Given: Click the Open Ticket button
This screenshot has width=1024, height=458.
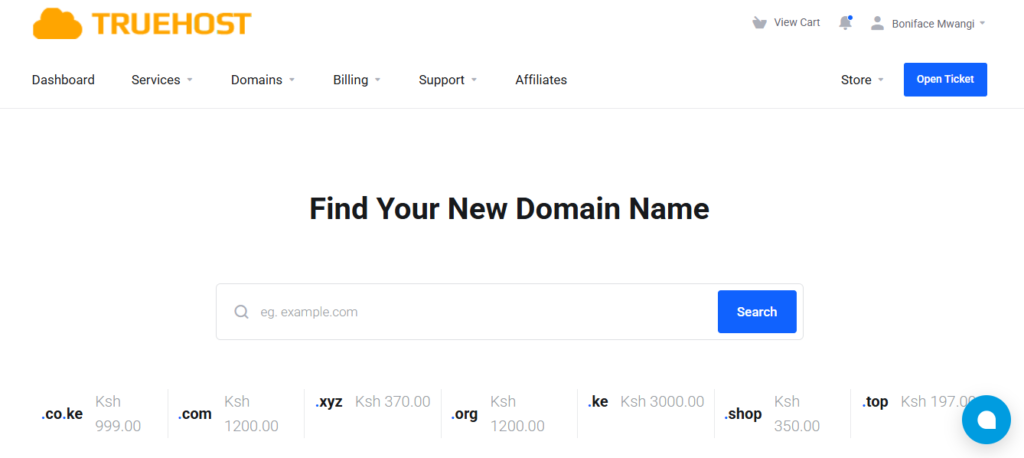Looking at the screenshot, I should point(945,80).
